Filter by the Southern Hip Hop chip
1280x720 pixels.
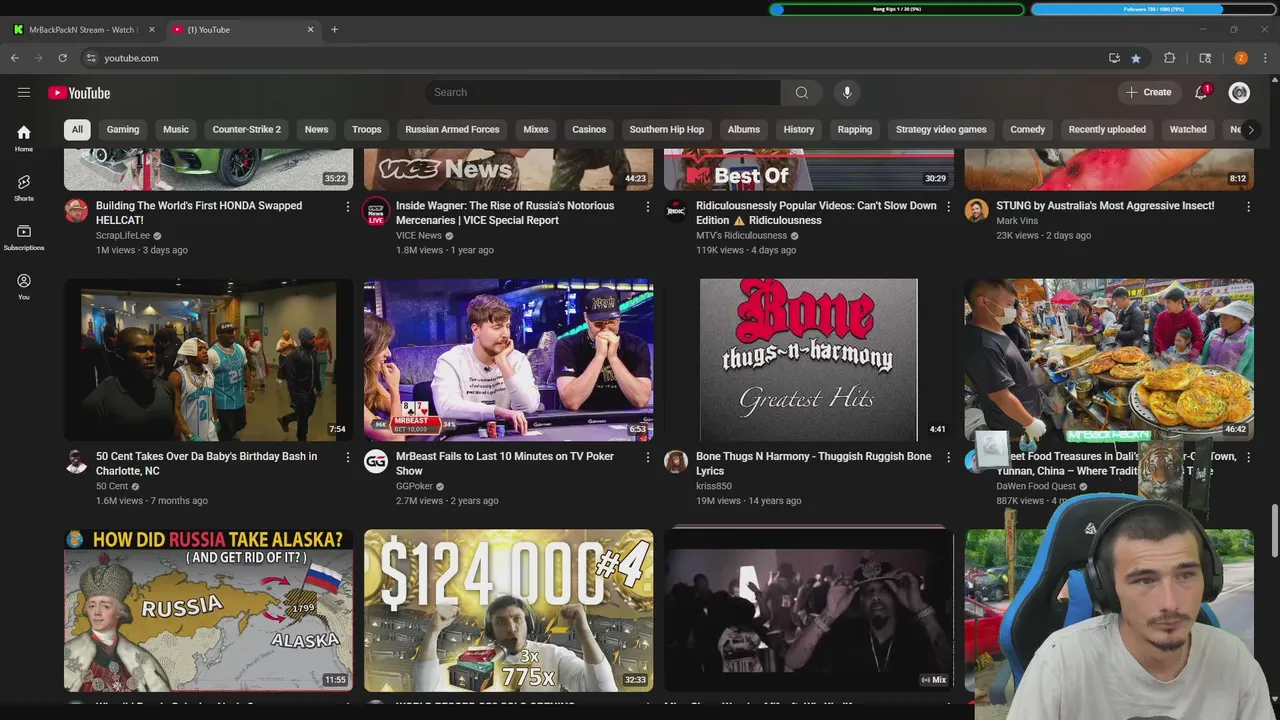667,129
